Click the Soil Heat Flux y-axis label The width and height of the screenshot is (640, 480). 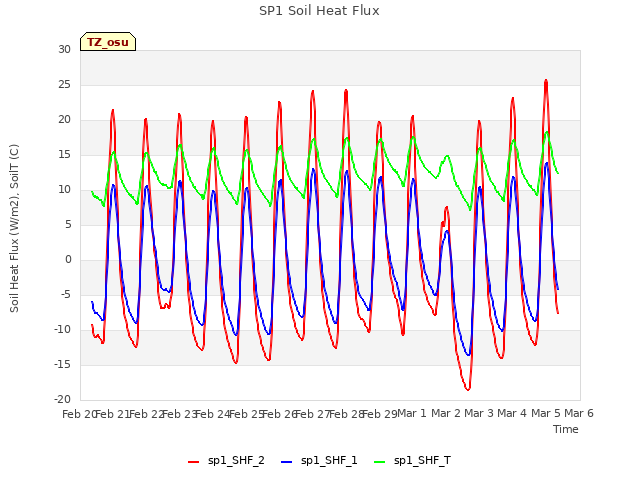point(14,228)
